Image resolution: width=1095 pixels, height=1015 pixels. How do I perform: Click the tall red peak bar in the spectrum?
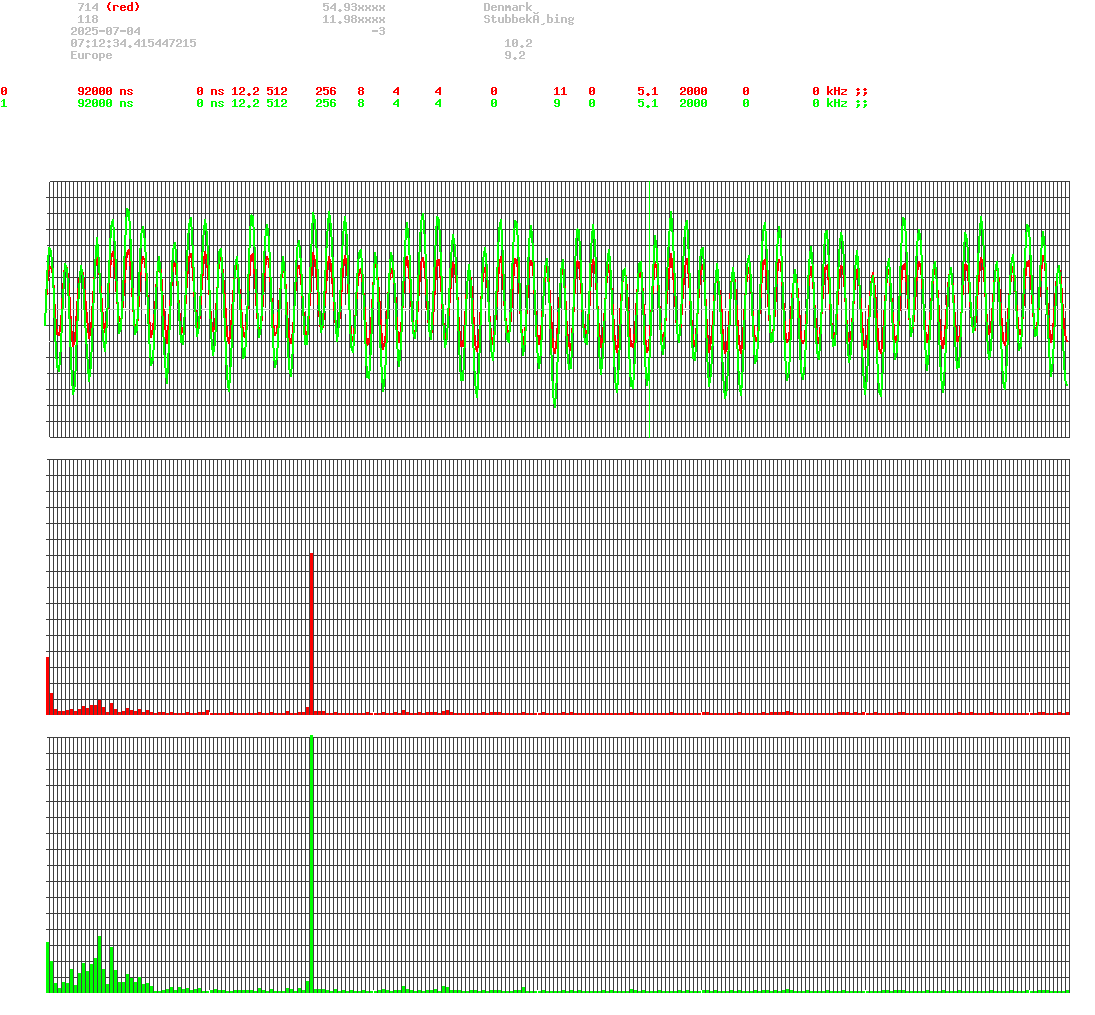[311, 634]
